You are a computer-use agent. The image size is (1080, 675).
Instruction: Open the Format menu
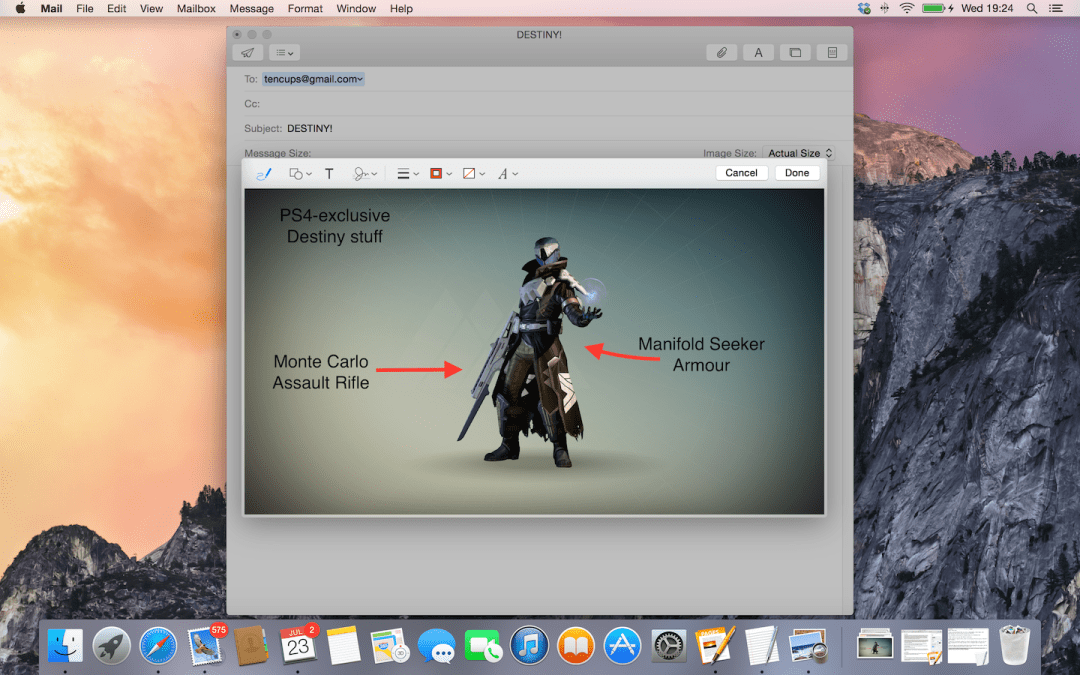coord(305,8)
